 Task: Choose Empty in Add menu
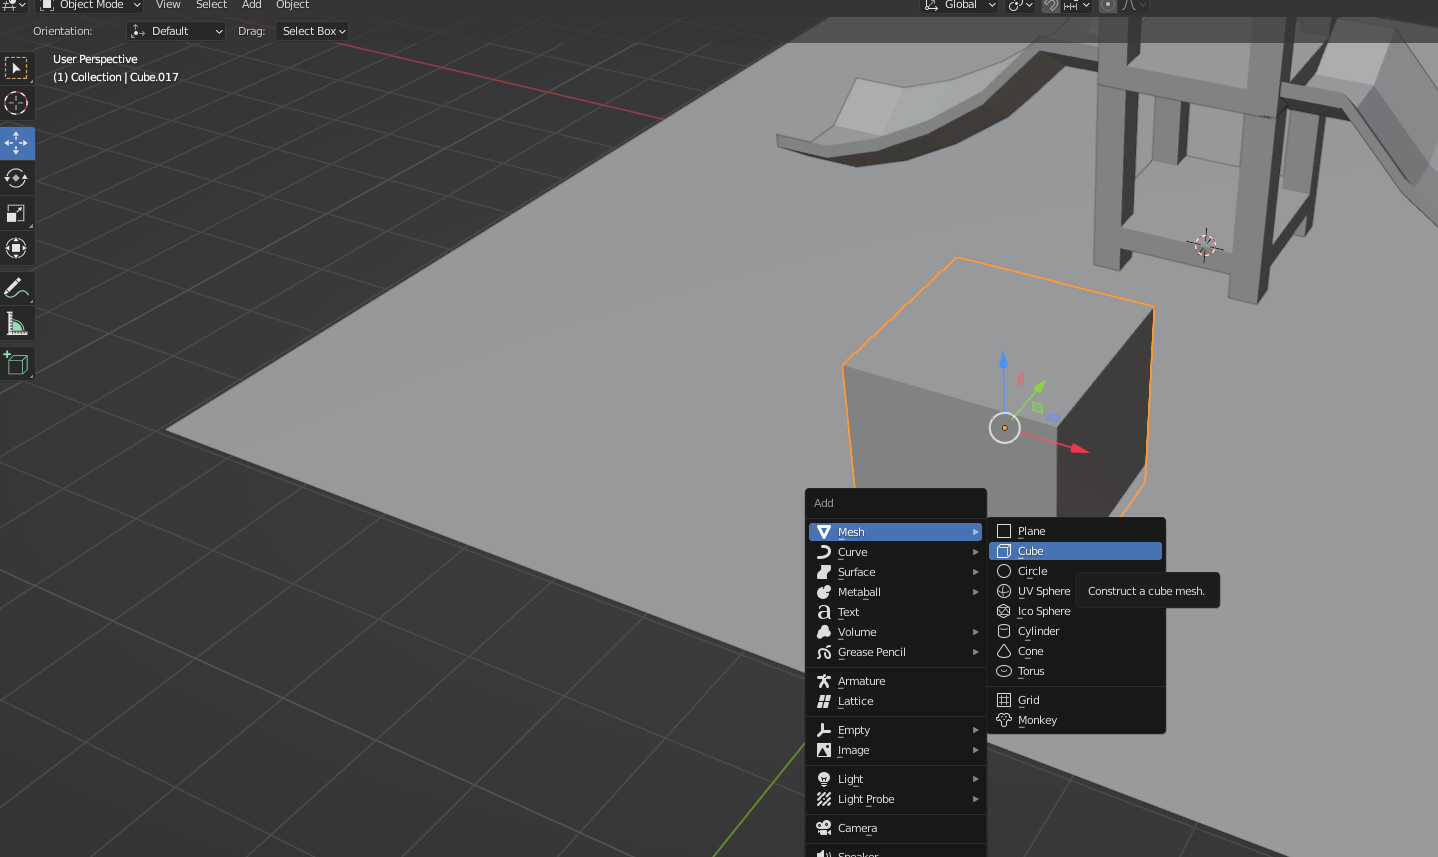click(896, 730)
